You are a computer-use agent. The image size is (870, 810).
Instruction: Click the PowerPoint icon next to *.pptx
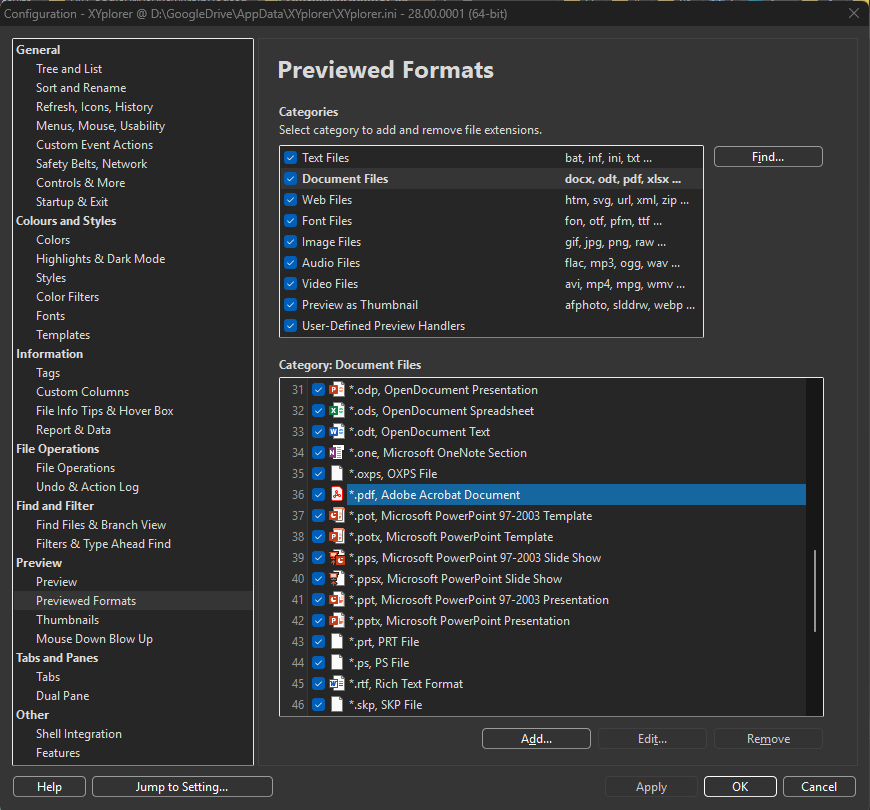[x=337, y=621]
